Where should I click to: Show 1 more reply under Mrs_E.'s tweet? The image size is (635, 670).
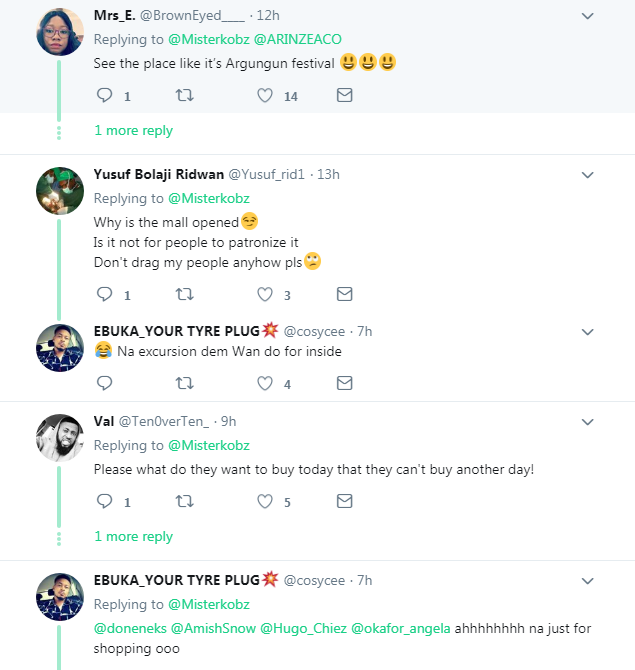pos(133,131)
